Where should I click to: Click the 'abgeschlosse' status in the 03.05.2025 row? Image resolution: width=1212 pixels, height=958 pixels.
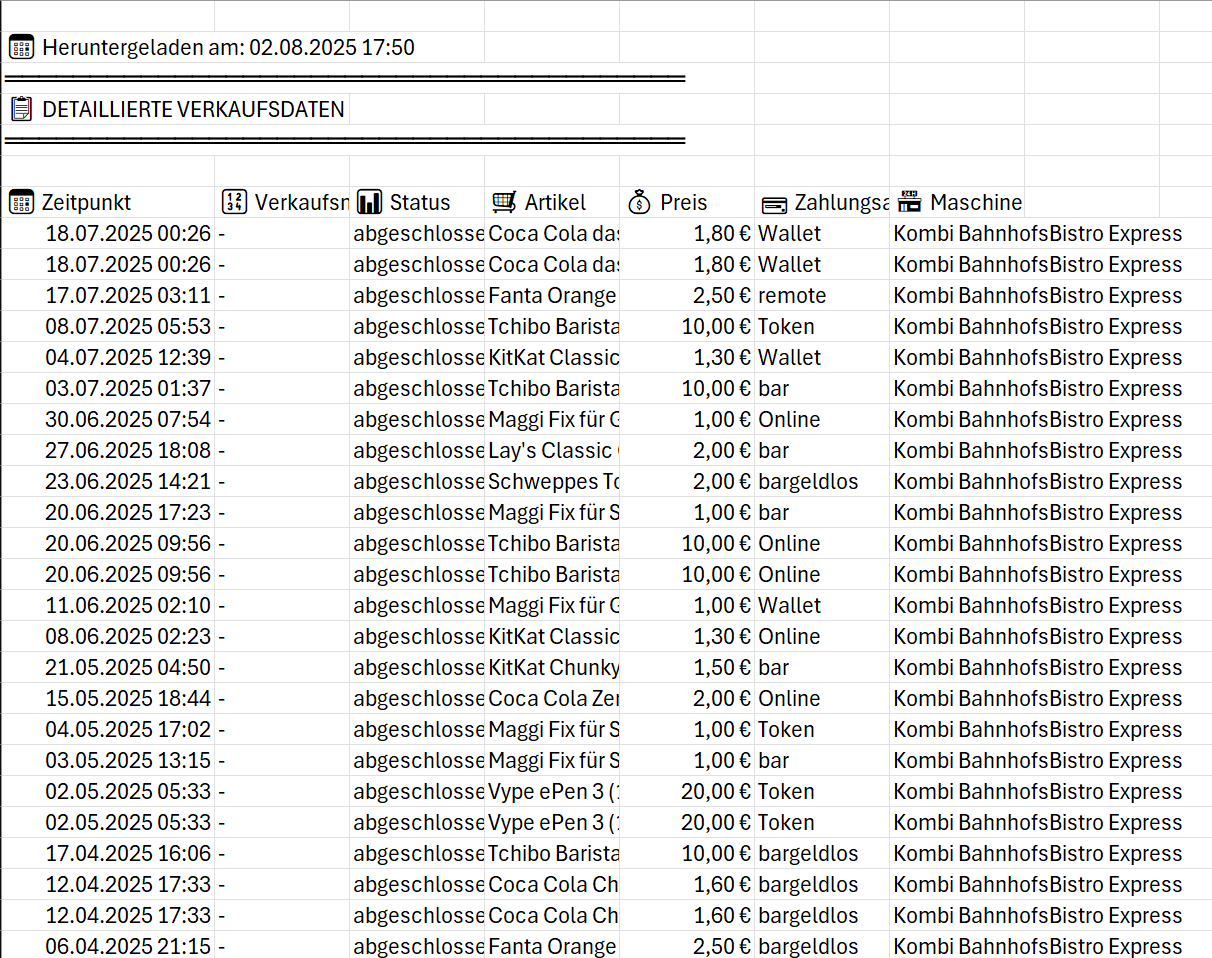(x=419, y=761)
